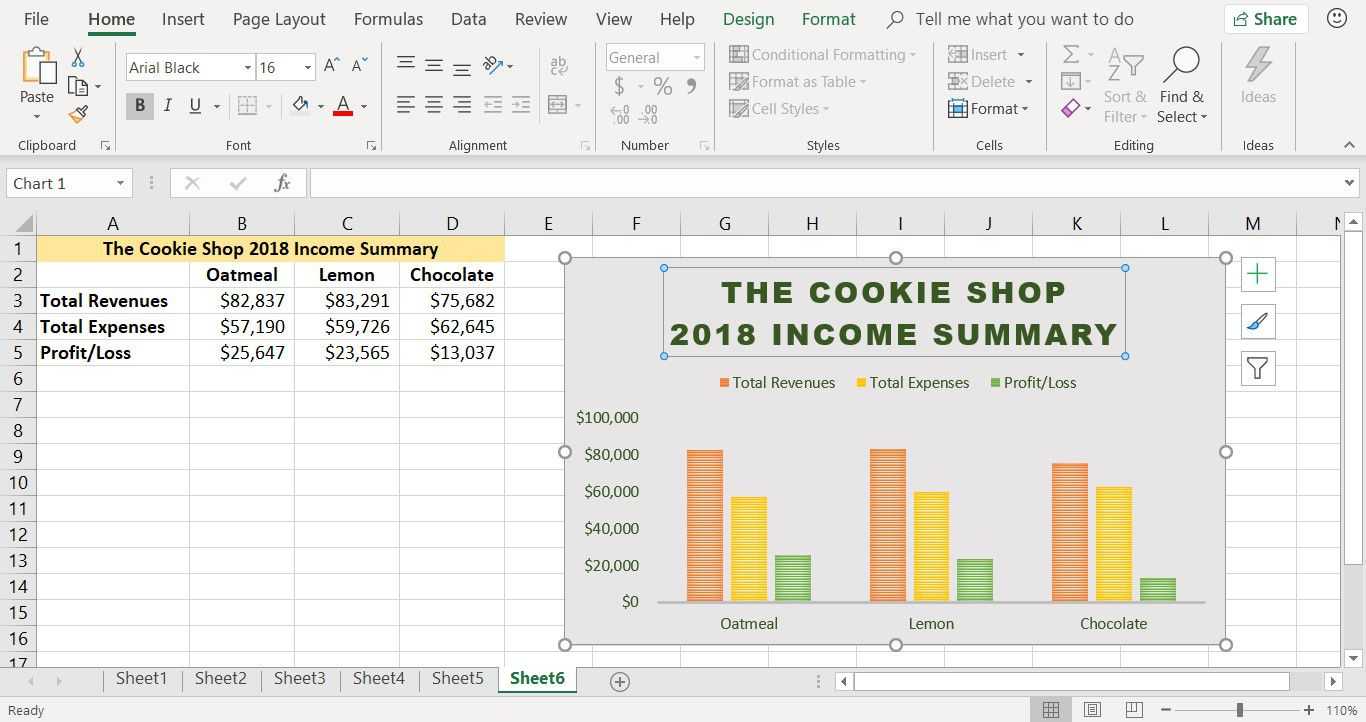Image resolution: width=1366 pixels, height=722 pixels.
Task: Open Chart Filters funnel button
Action: (1257, 369)
